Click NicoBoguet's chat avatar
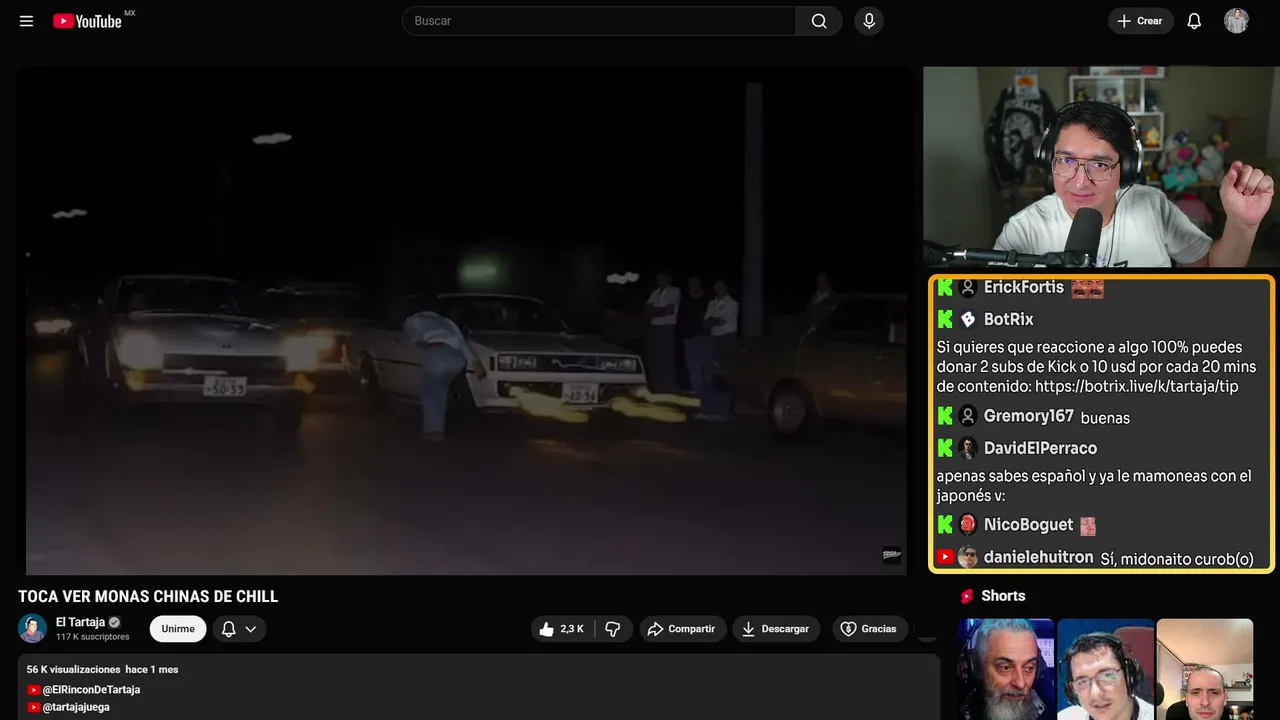The image size is (1280, 720). coord(968,524)
